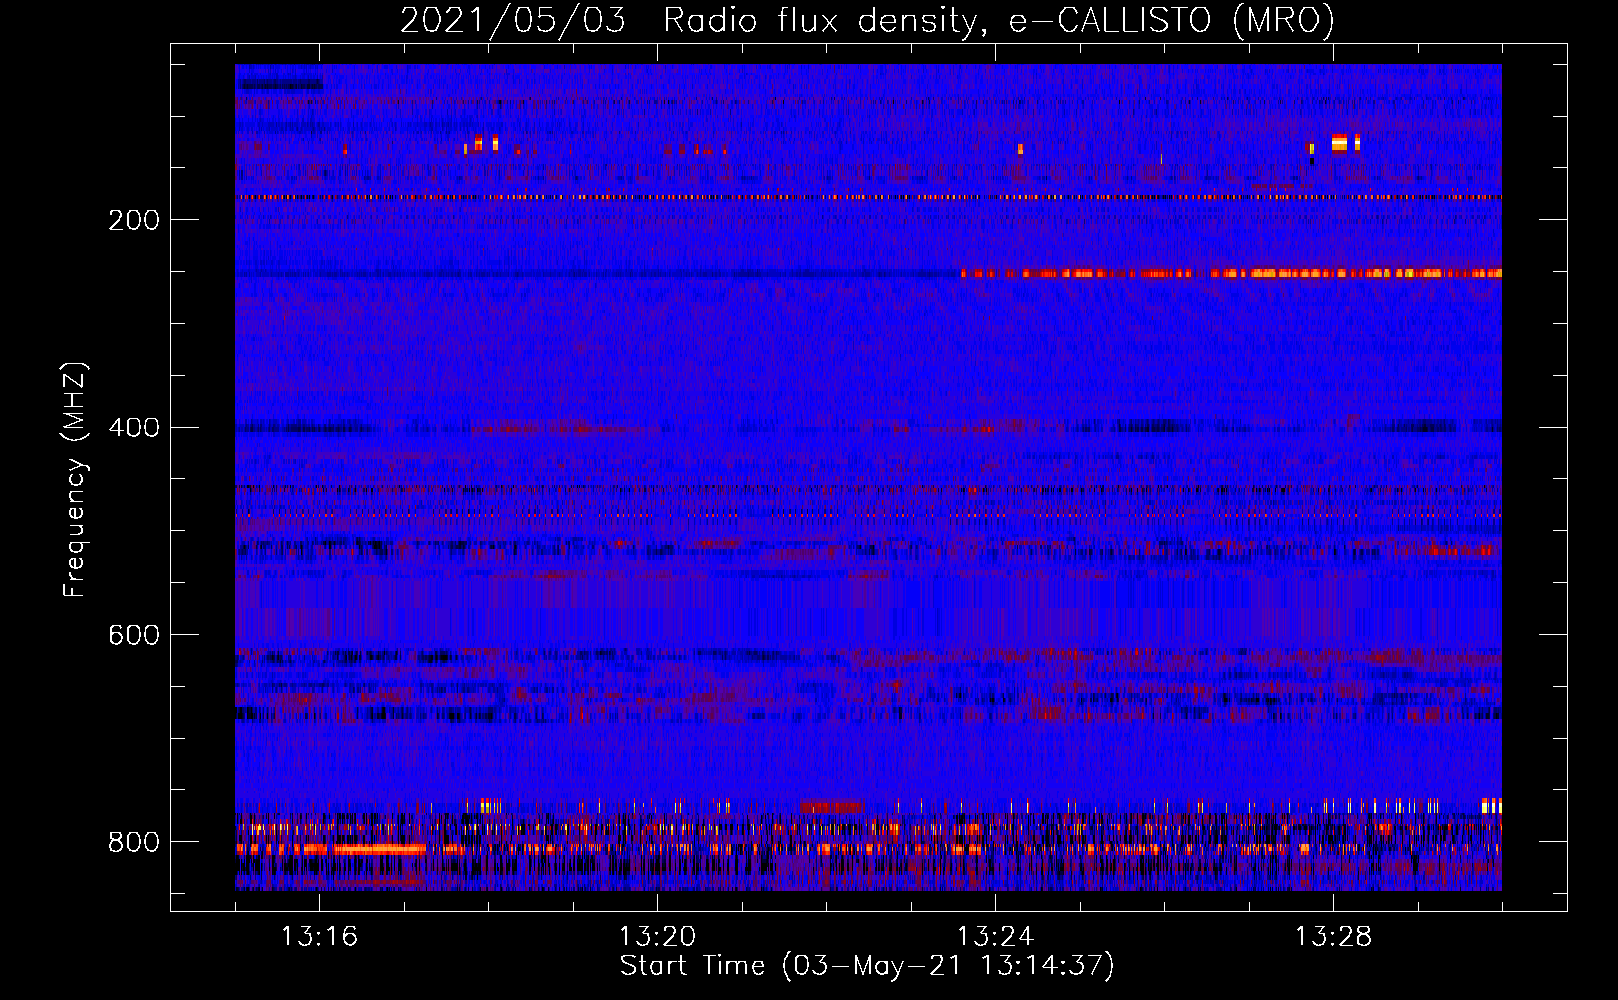Click the 200 frequency tick label
Screen dimensions: 1618x1000
[x=134, y=220]
